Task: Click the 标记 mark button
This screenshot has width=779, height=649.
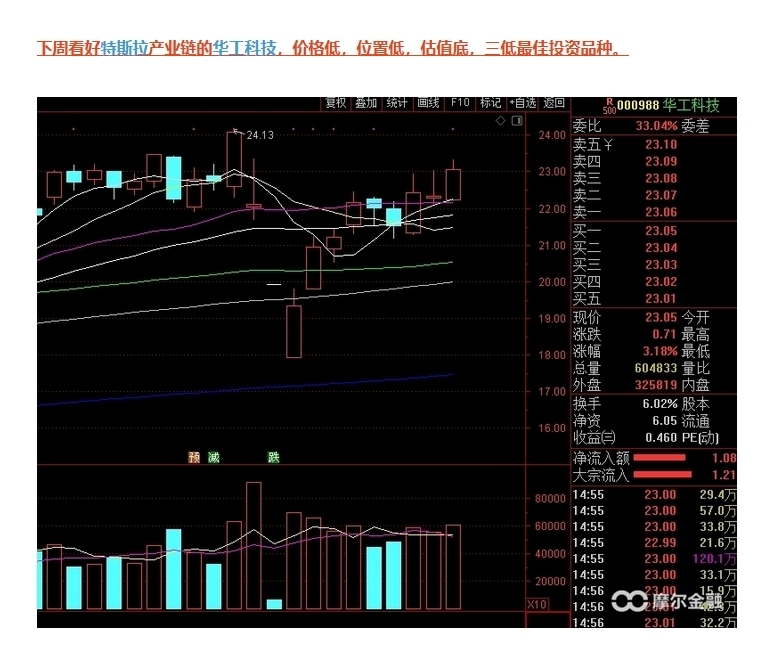Action: click(490, 103)
